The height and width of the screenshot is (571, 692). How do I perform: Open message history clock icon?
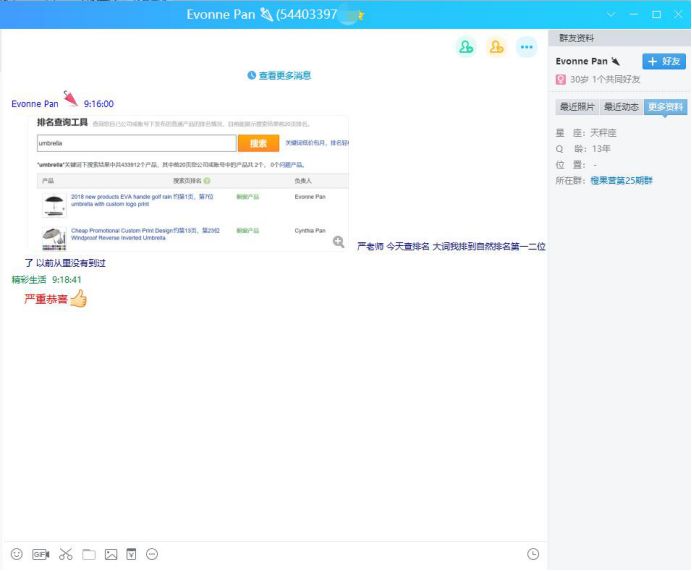[x=533, y=554]
